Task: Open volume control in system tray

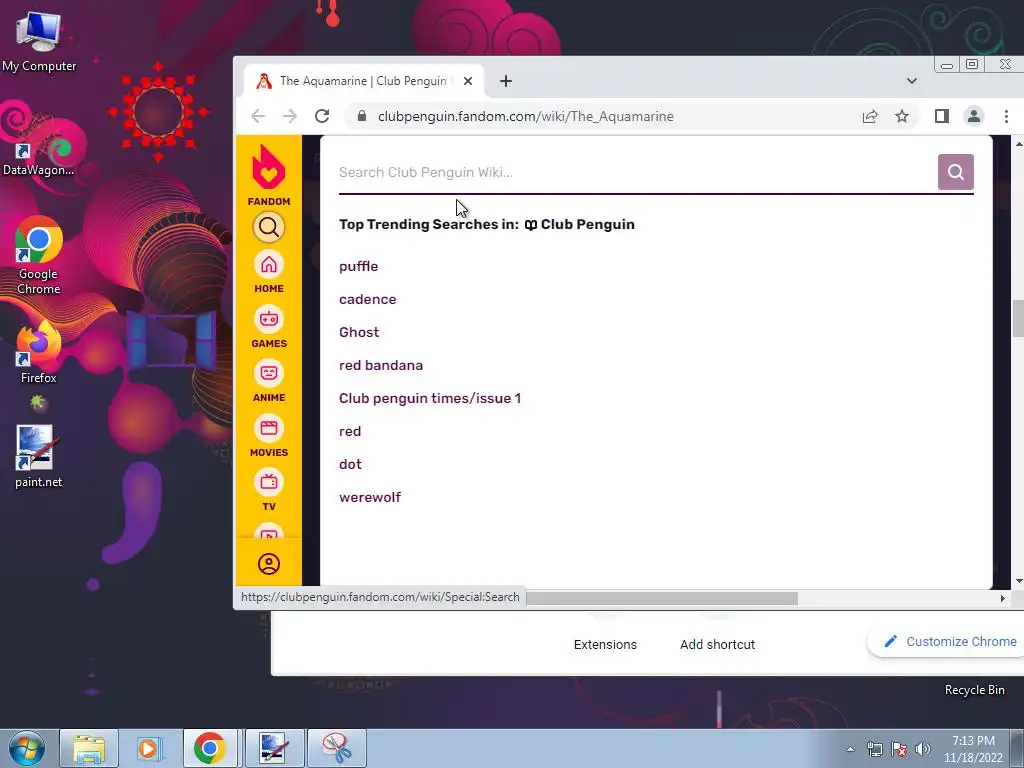Action: (923, 749)
